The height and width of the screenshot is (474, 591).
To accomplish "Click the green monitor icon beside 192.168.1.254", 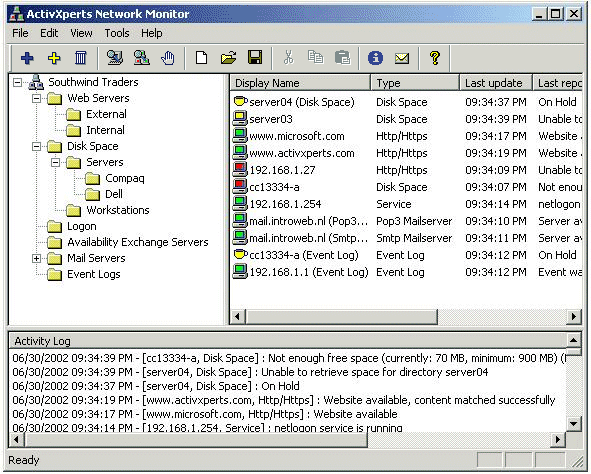I will 240,203.
